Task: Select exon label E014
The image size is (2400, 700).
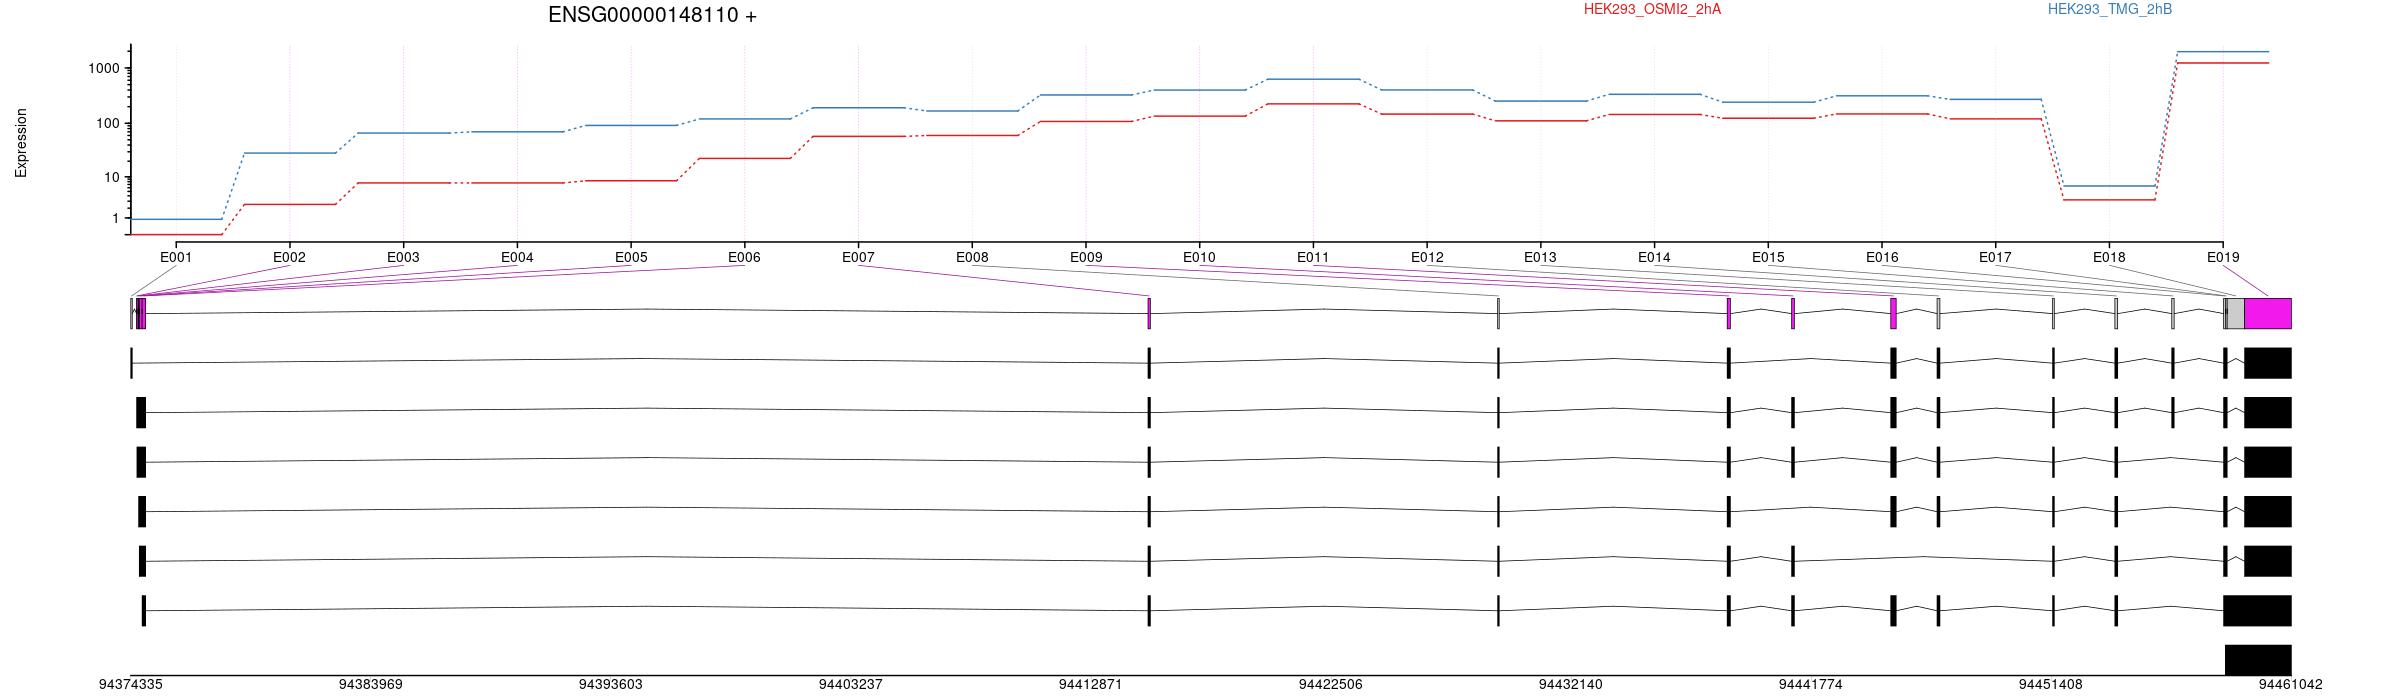Action: (x=1654, y=257)
